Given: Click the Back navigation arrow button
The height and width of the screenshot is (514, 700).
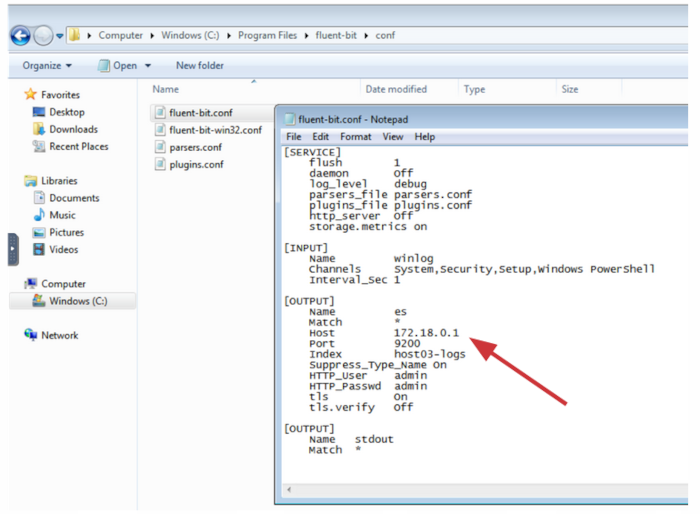Looking at the screenshot, I should [20, 36].
